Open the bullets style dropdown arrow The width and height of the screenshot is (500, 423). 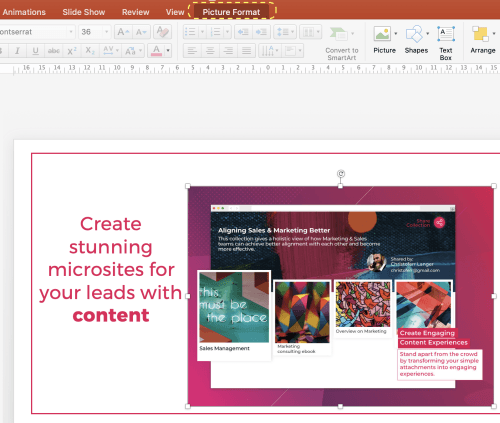tap(202, 32)
